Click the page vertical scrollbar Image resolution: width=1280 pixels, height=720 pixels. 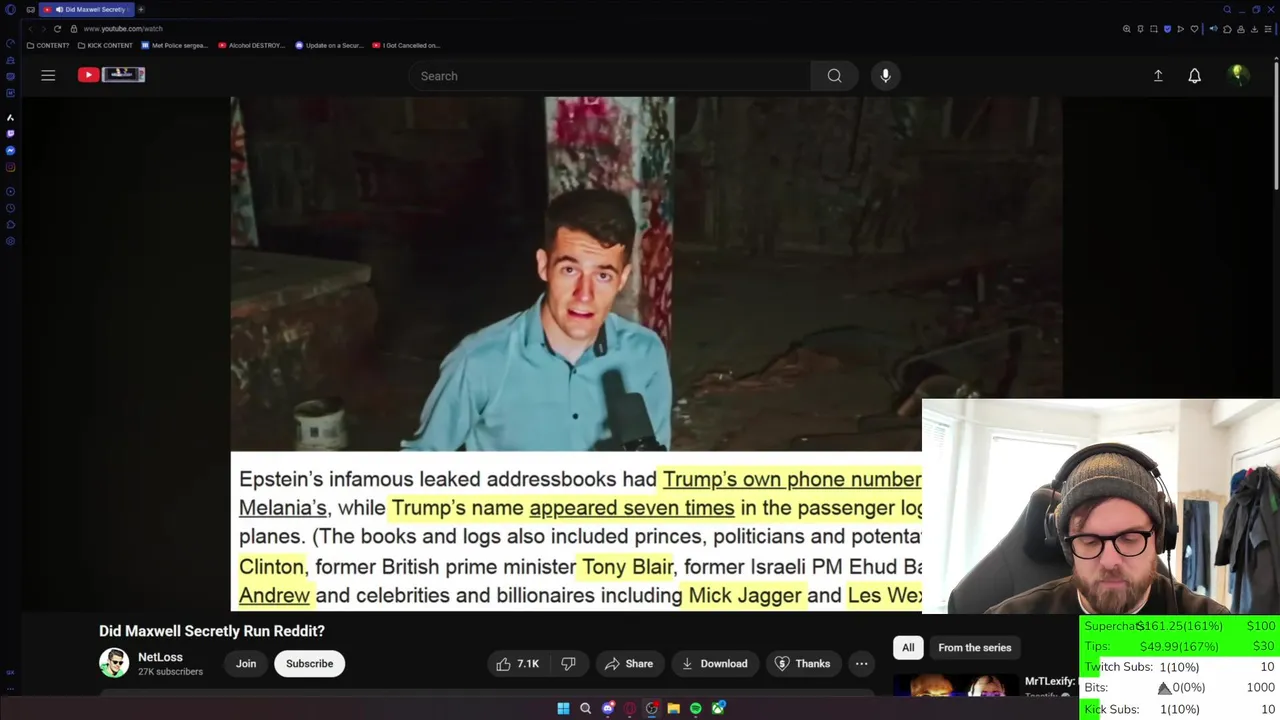(1275, 125)
